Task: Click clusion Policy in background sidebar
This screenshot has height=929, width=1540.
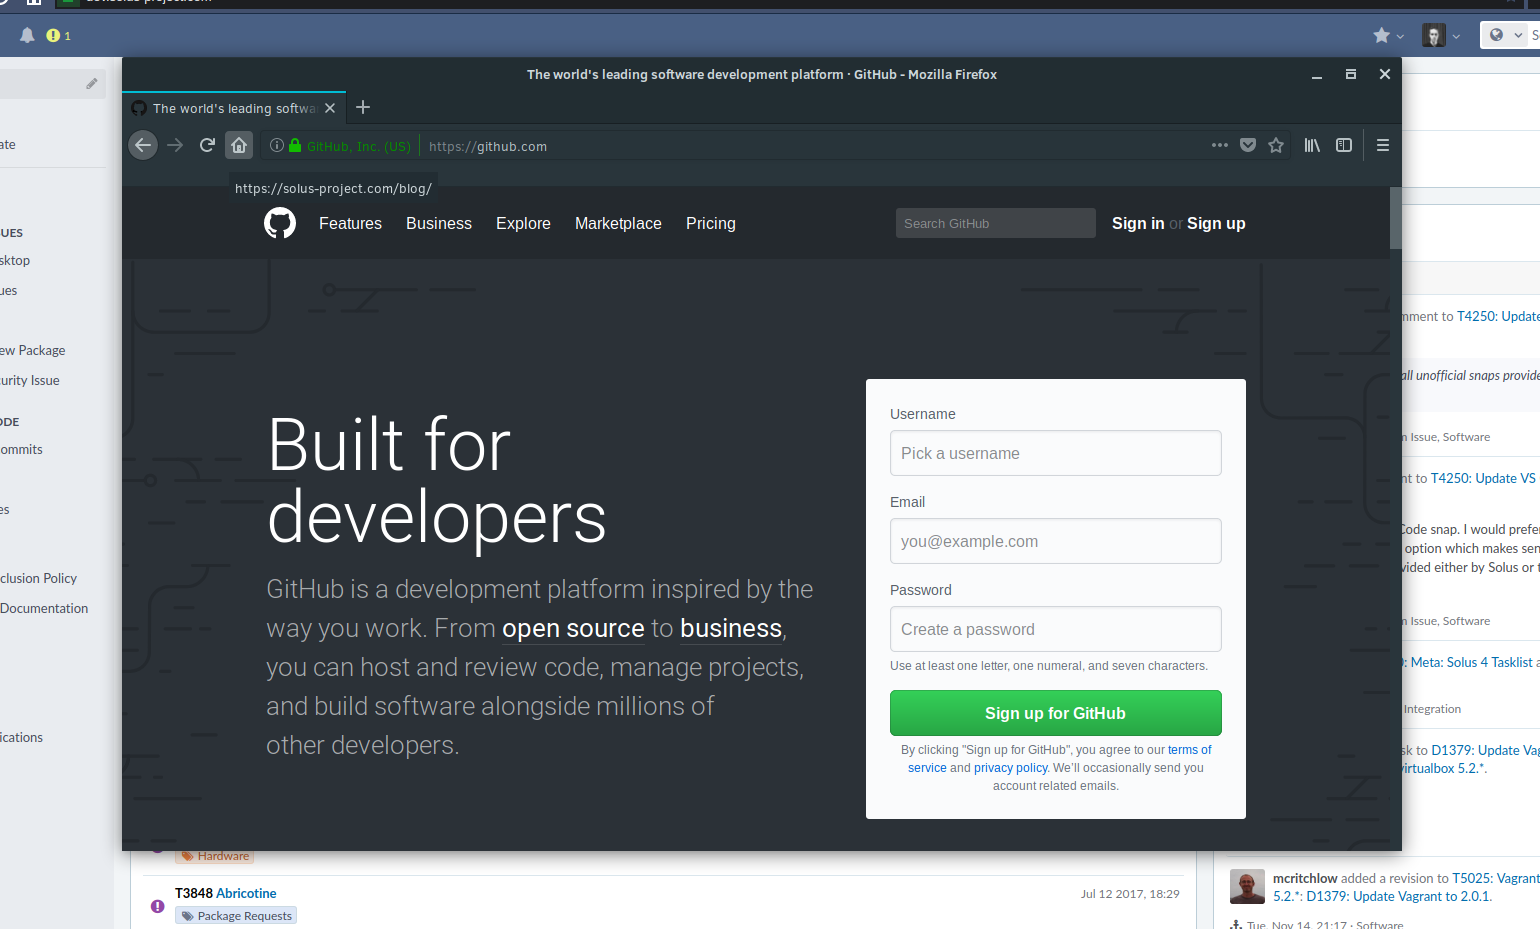Action: (39, 578)
